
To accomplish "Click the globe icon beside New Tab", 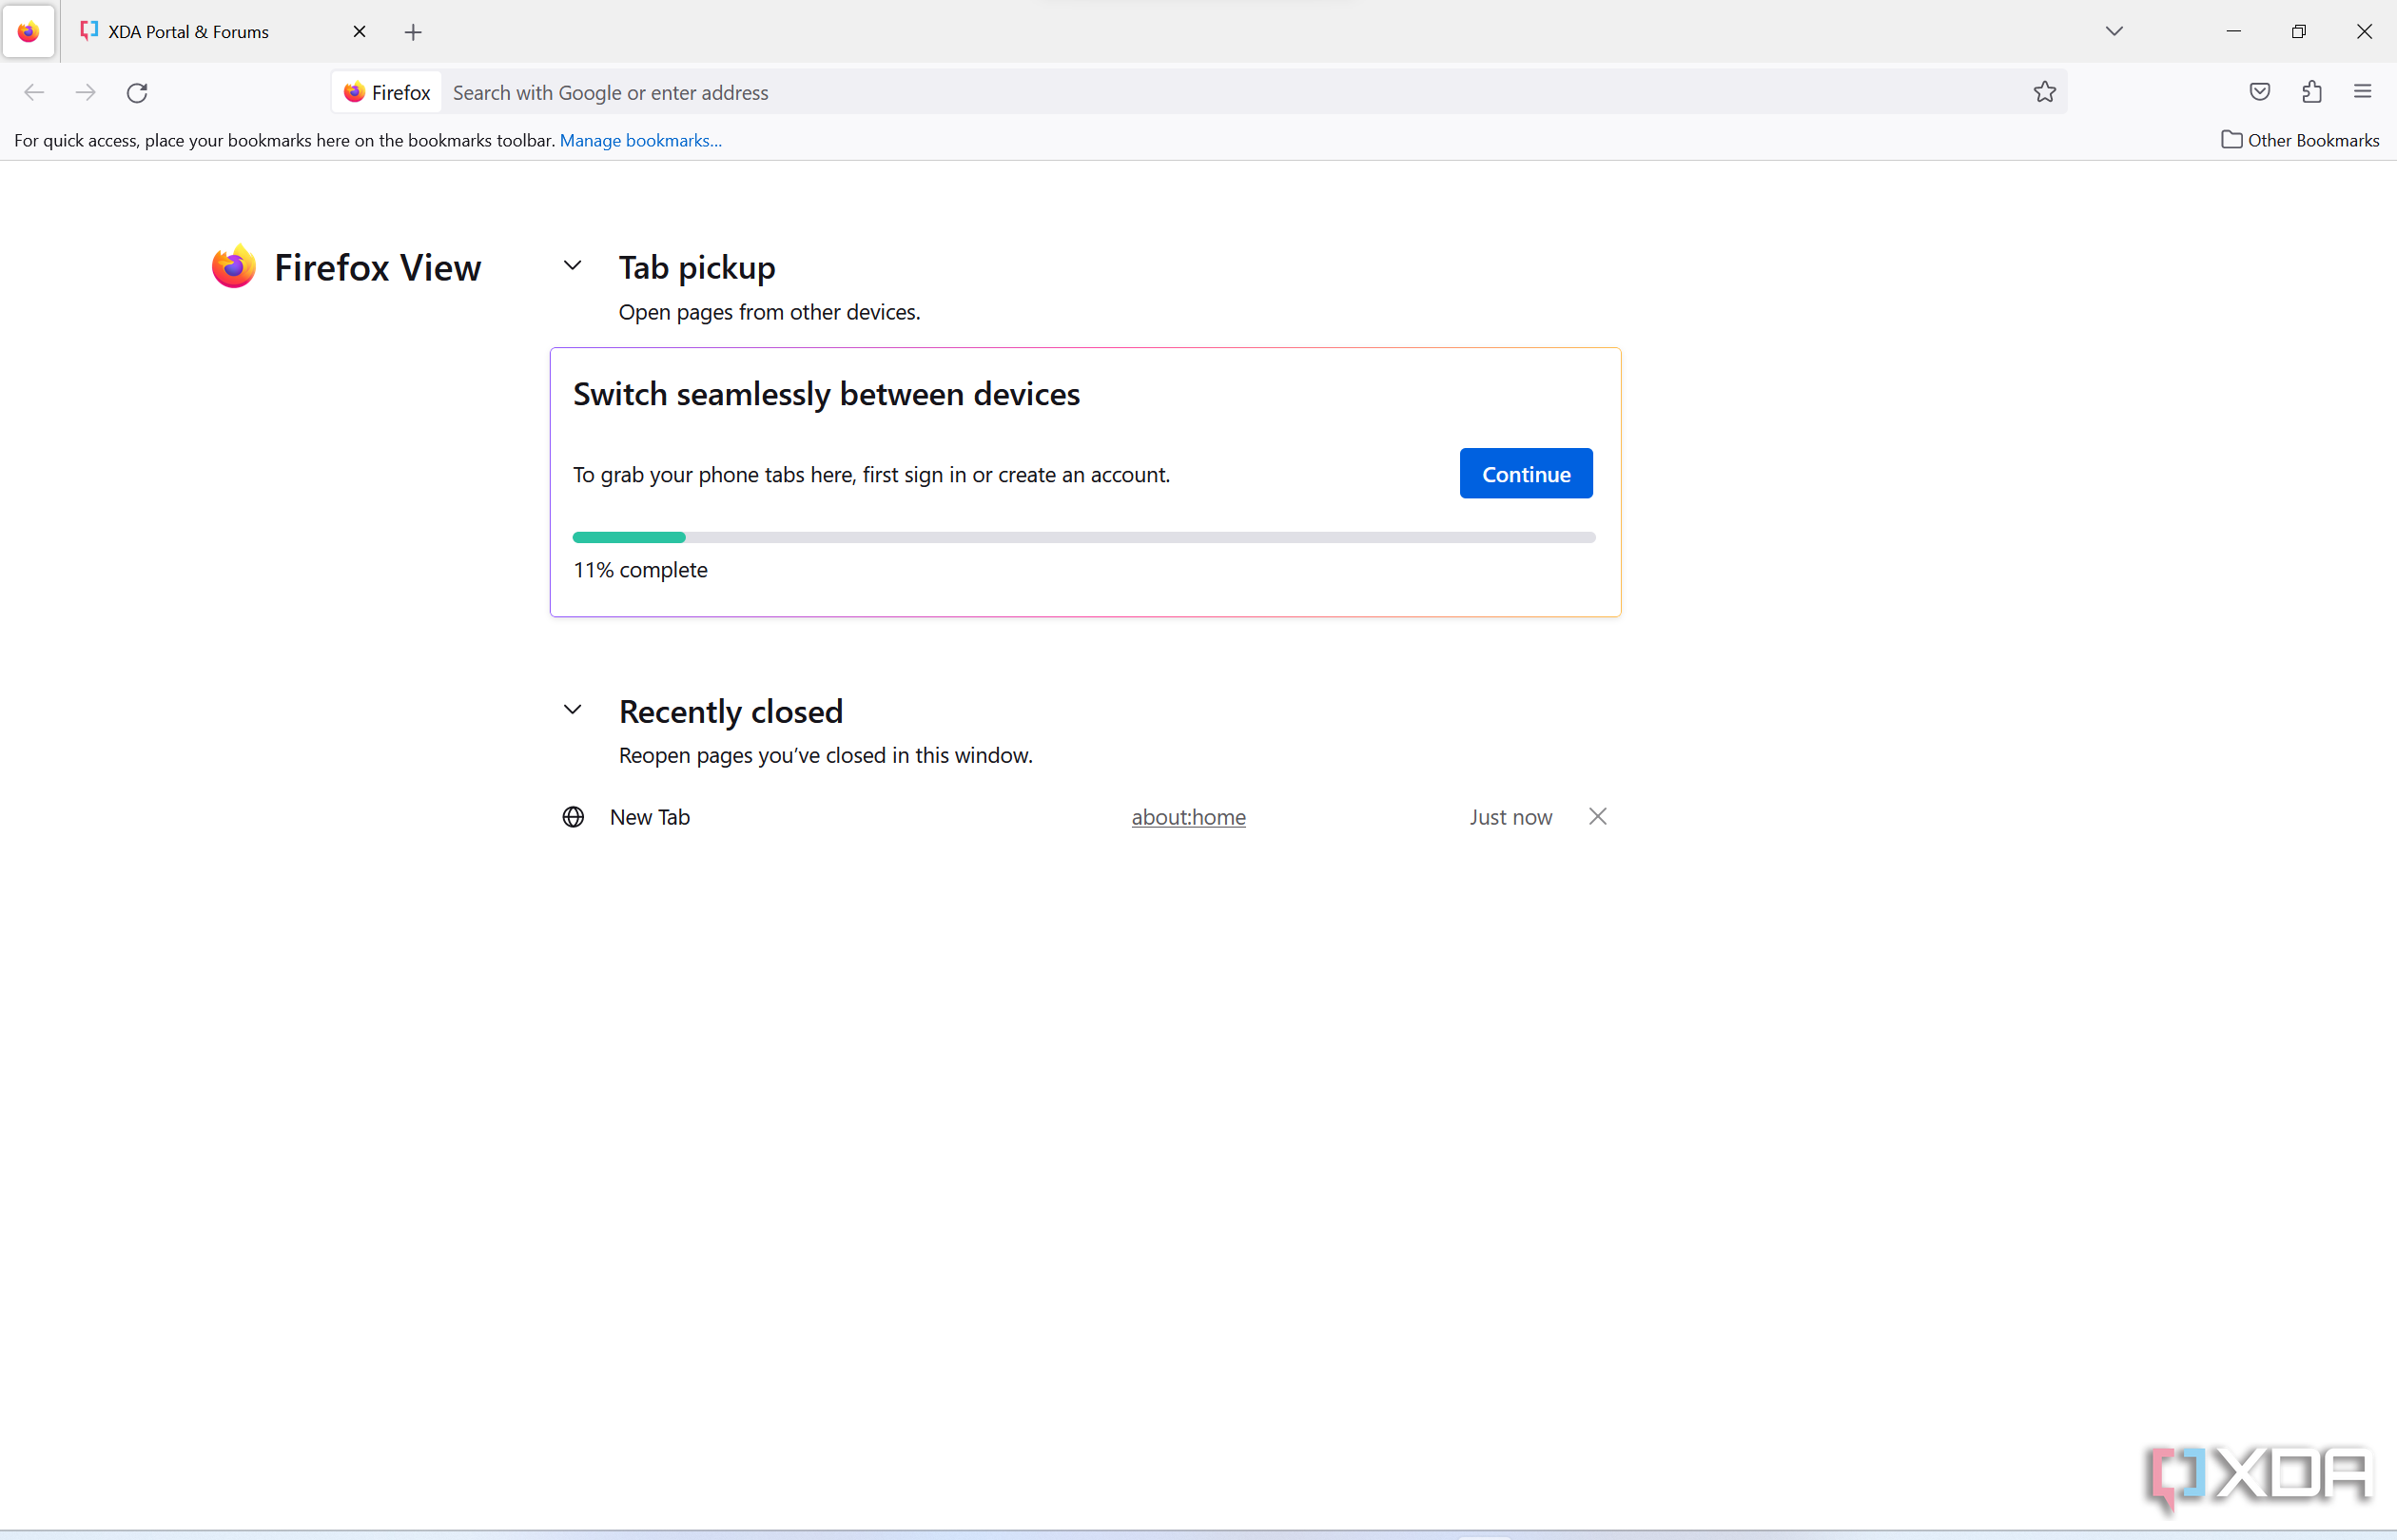I will click(x=573, y=817).
